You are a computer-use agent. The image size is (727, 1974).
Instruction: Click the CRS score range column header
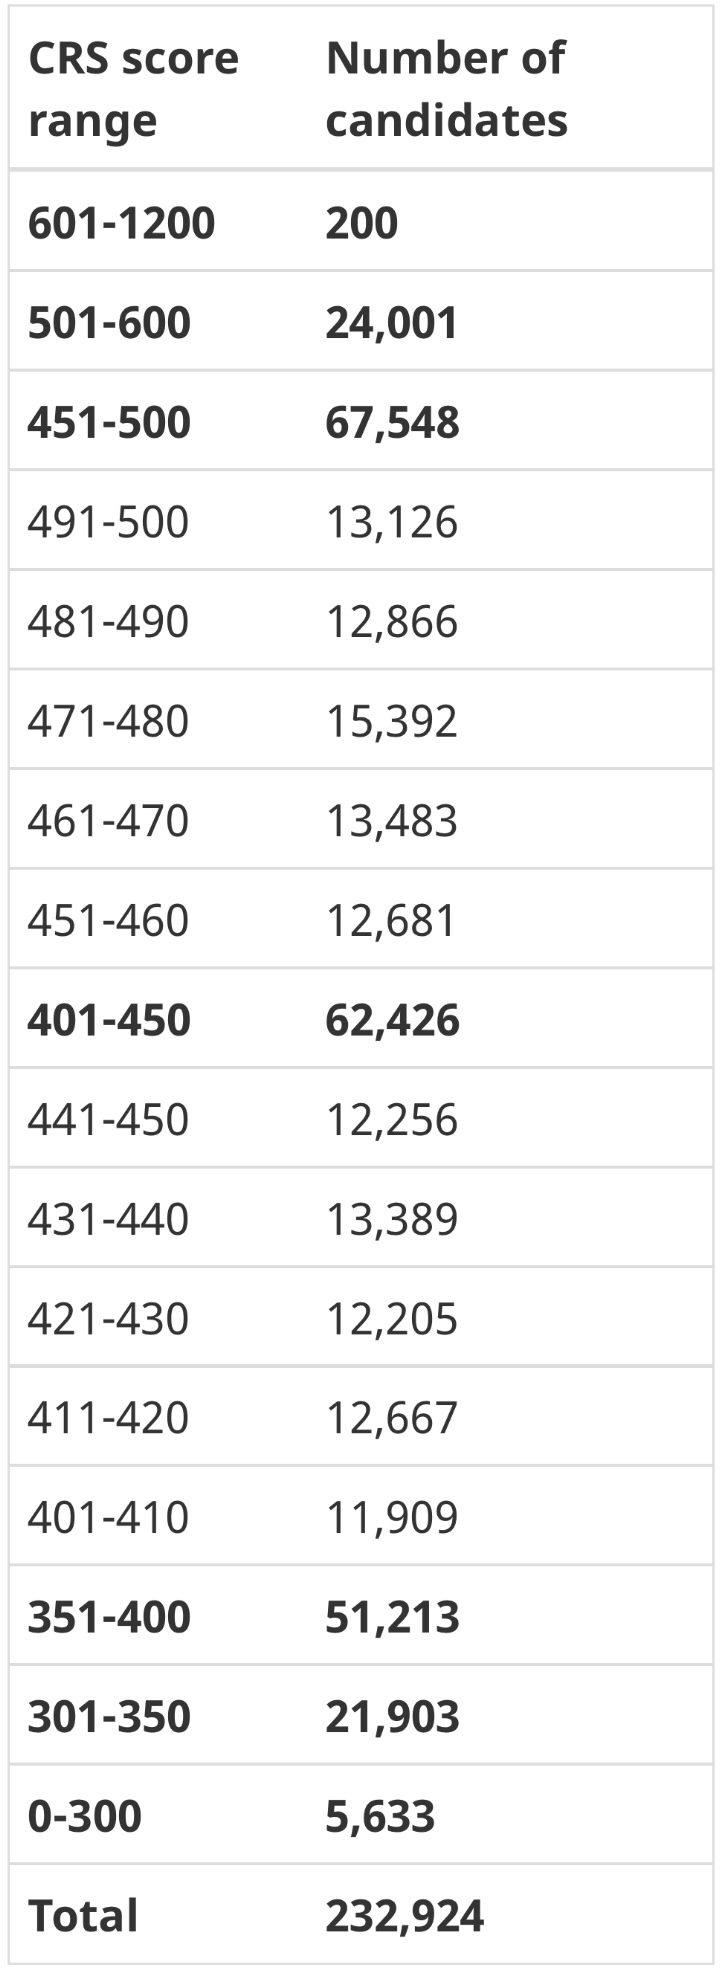[x=133, y=89]
